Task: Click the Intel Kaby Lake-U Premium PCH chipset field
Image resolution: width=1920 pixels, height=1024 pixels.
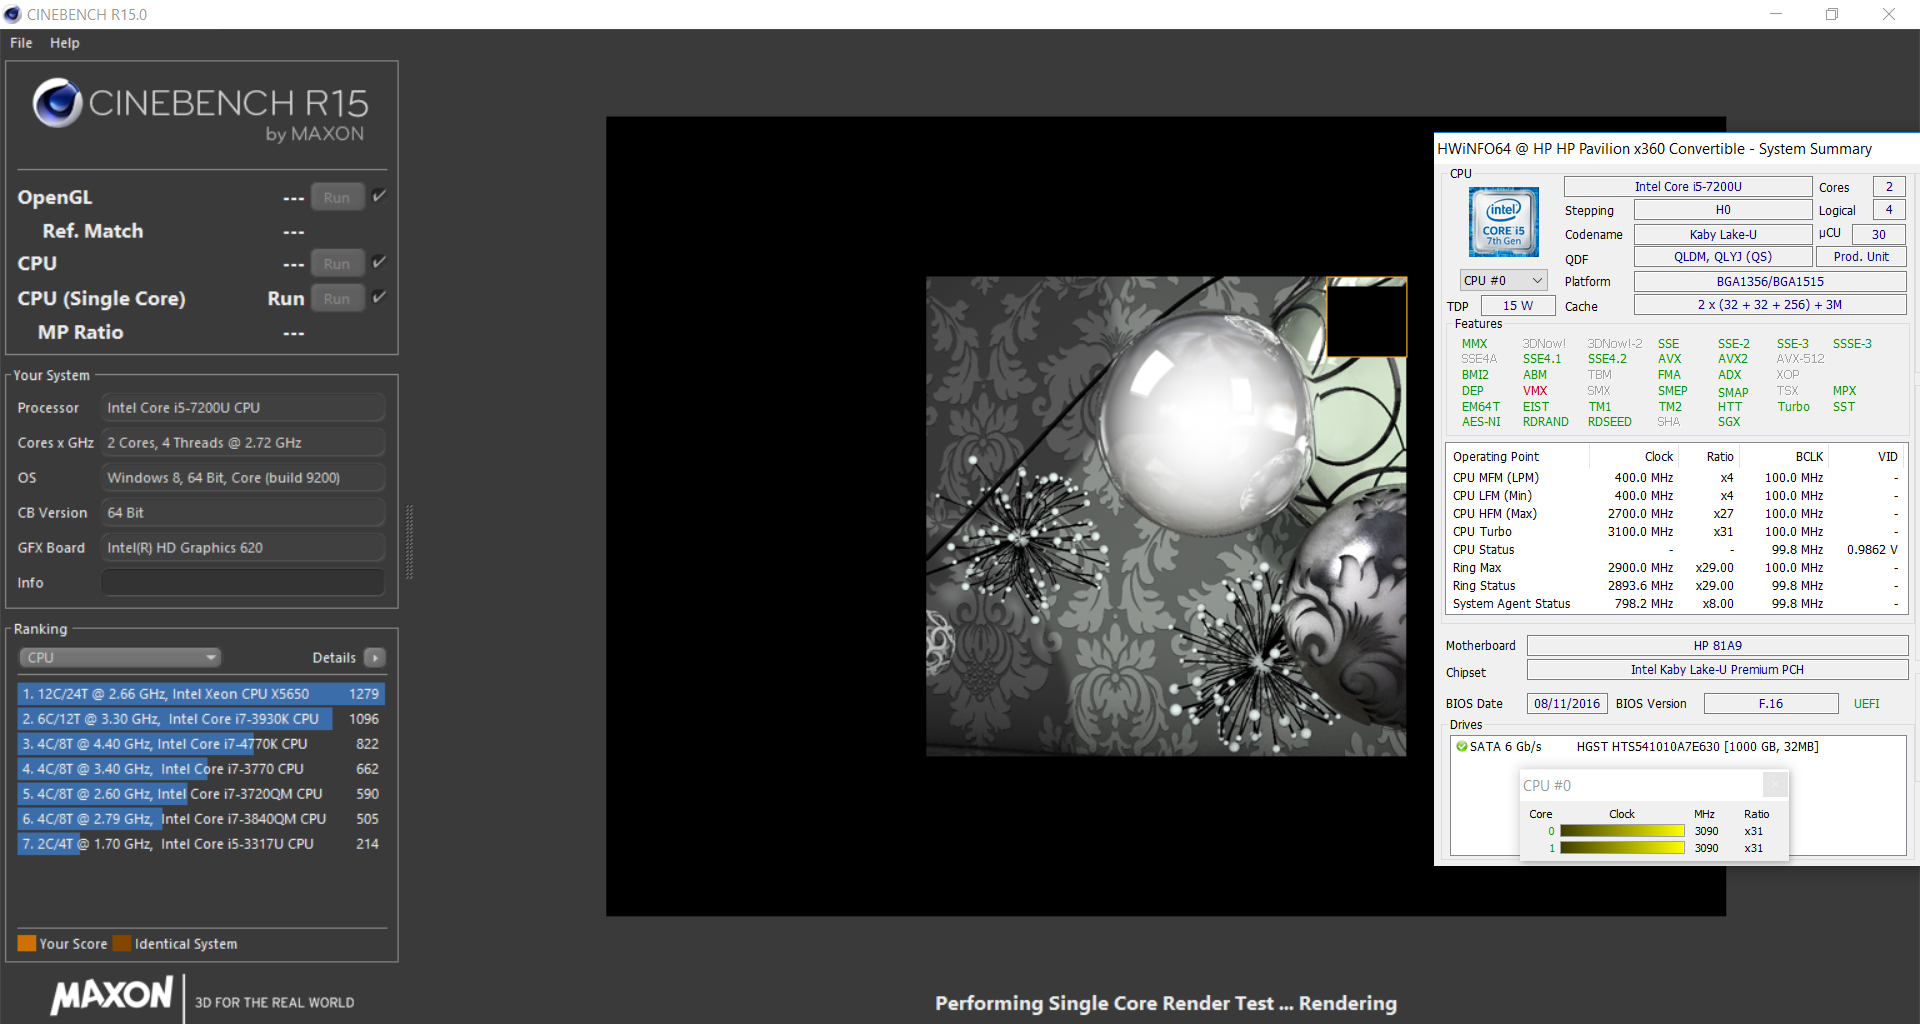Action: click(x=1717, y=670)
